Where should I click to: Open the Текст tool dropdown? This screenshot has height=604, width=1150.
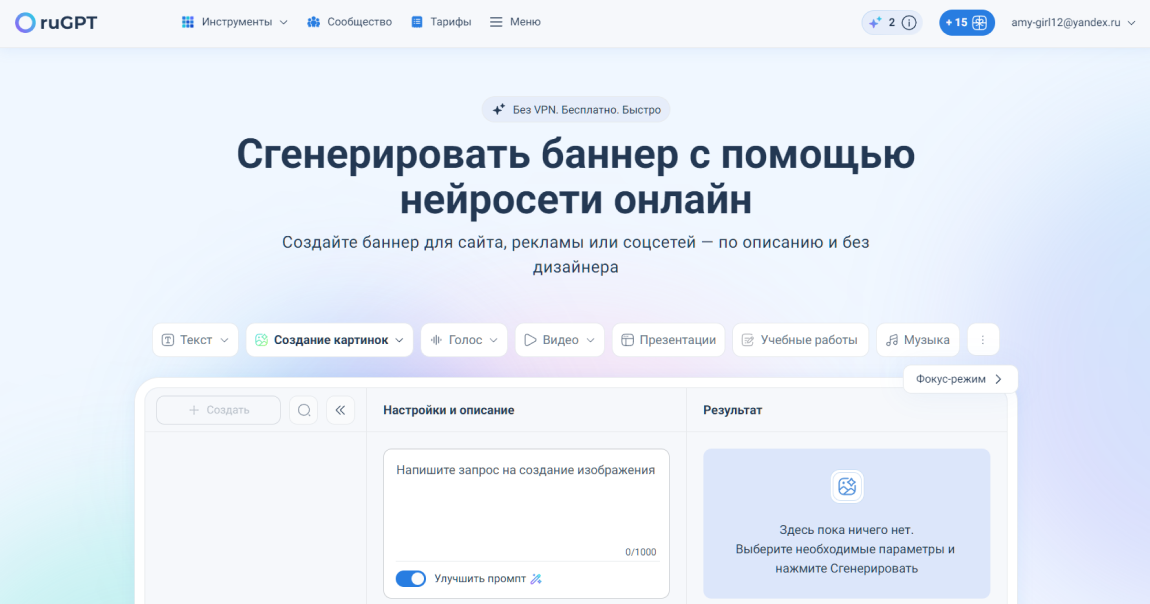[x=195, y=340]
